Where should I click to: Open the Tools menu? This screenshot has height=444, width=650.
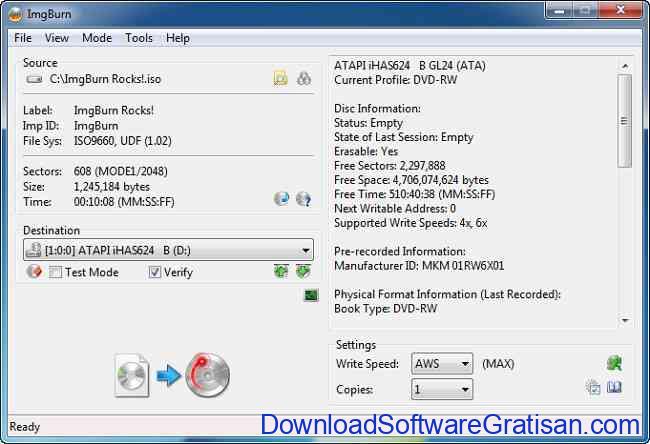click(139, 38)
